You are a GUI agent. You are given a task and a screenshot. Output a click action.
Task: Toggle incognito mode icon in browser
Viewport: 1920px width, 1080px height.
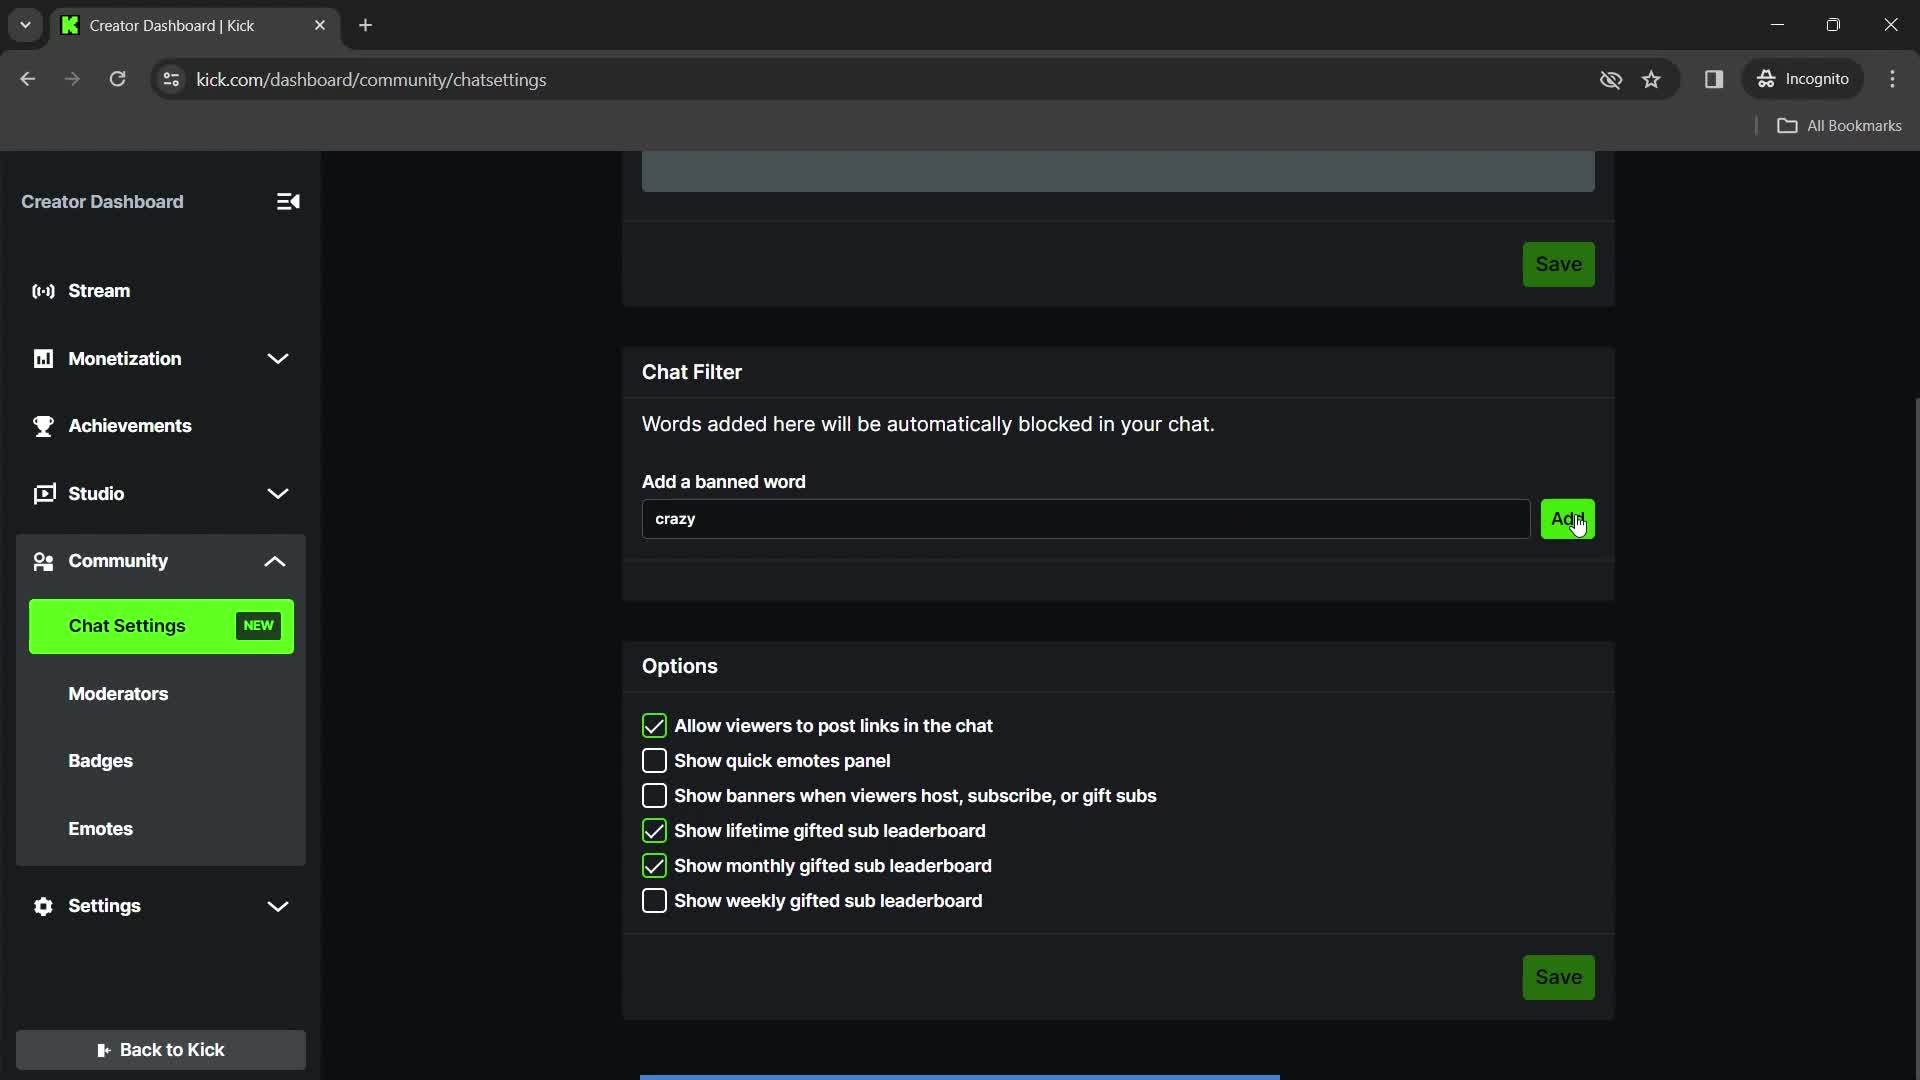coord(1767,79)
